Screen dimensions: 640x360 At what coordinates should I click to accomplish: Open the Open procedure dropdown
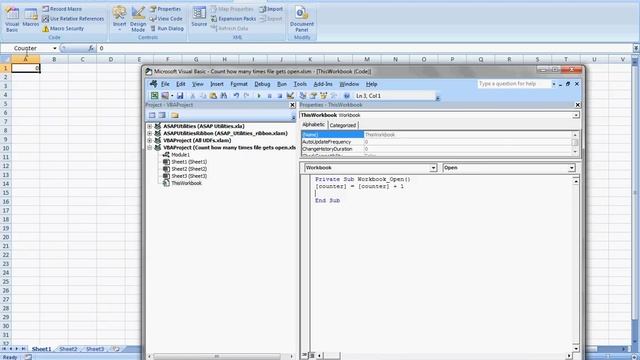pyautogui.click(x=571, y=168)
